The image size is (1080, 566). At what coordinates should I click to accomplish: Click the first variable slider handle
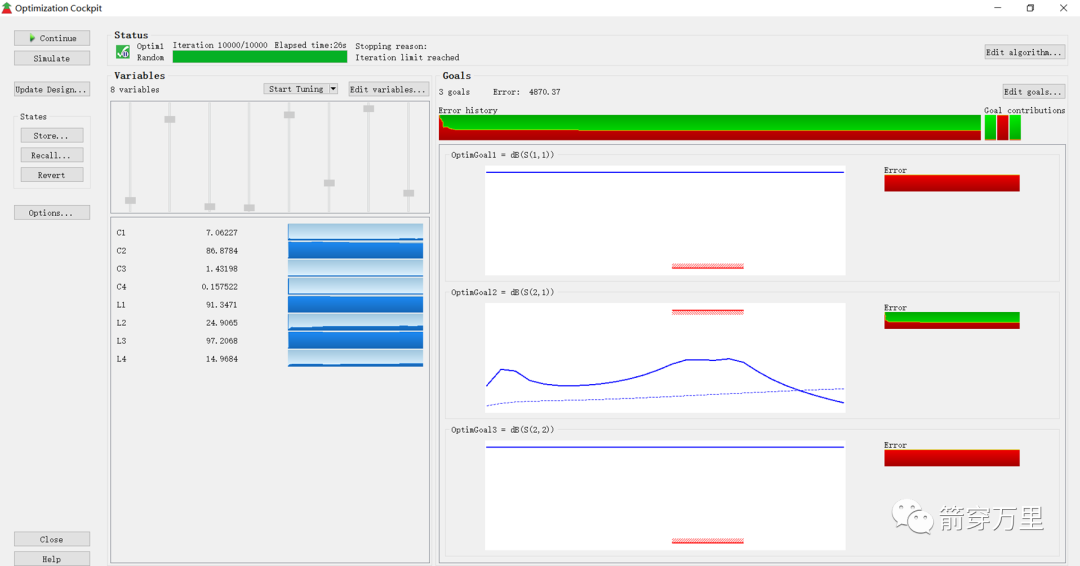130,200
